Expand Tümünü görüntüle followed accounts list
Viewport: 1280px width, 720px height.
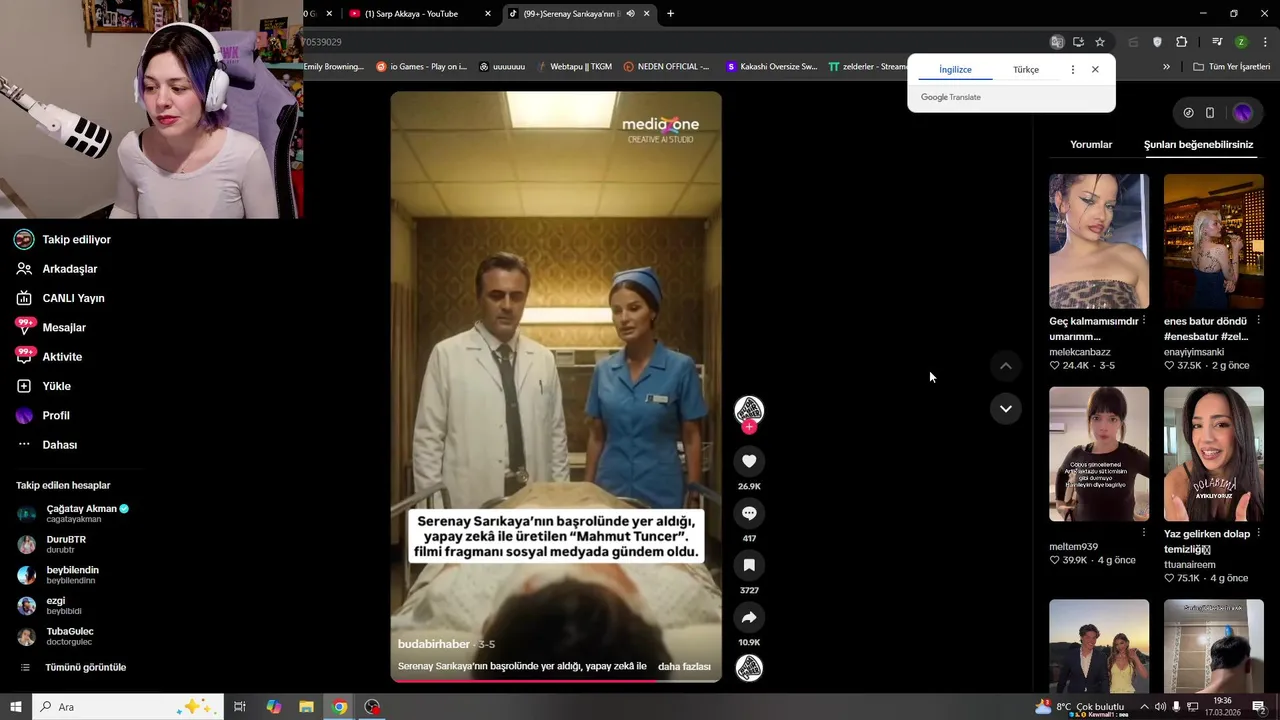76,668
